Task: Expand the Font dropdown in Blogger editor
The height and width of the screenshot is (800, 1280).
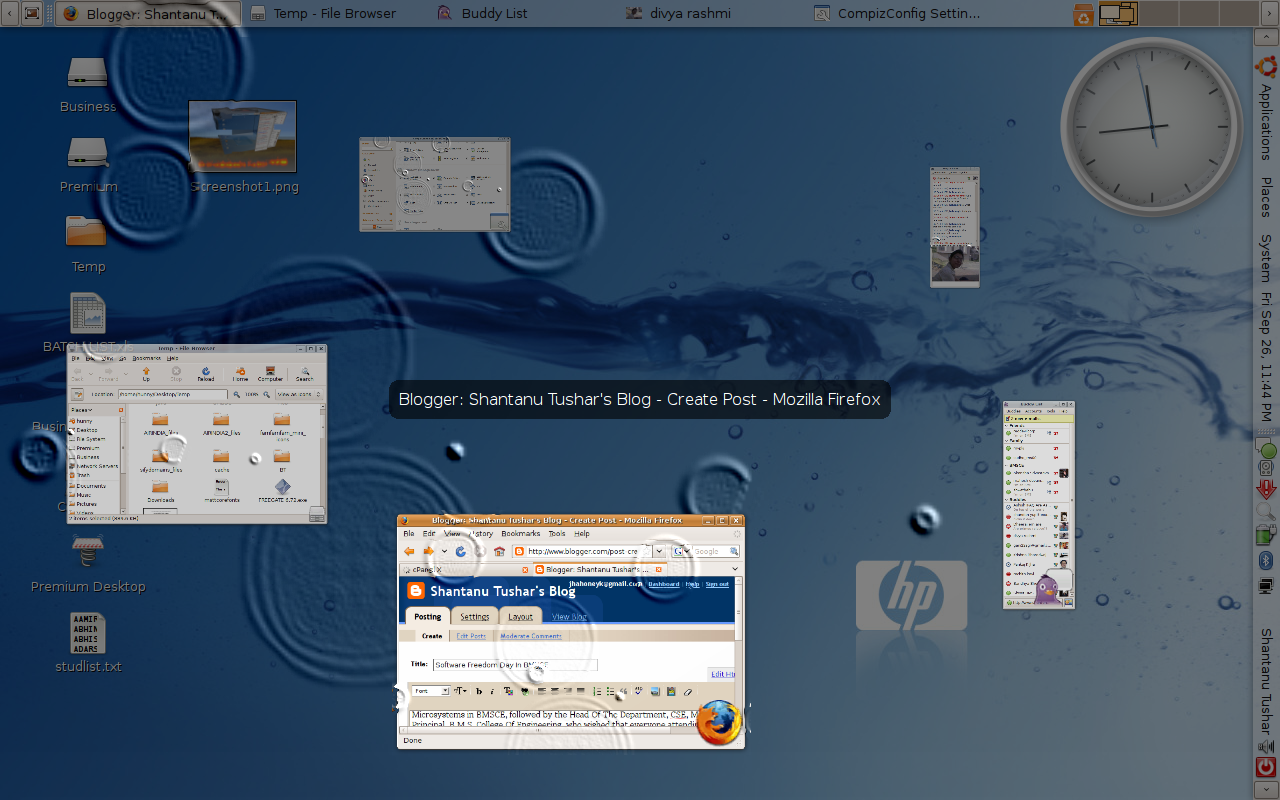Action: pos(445,691)
